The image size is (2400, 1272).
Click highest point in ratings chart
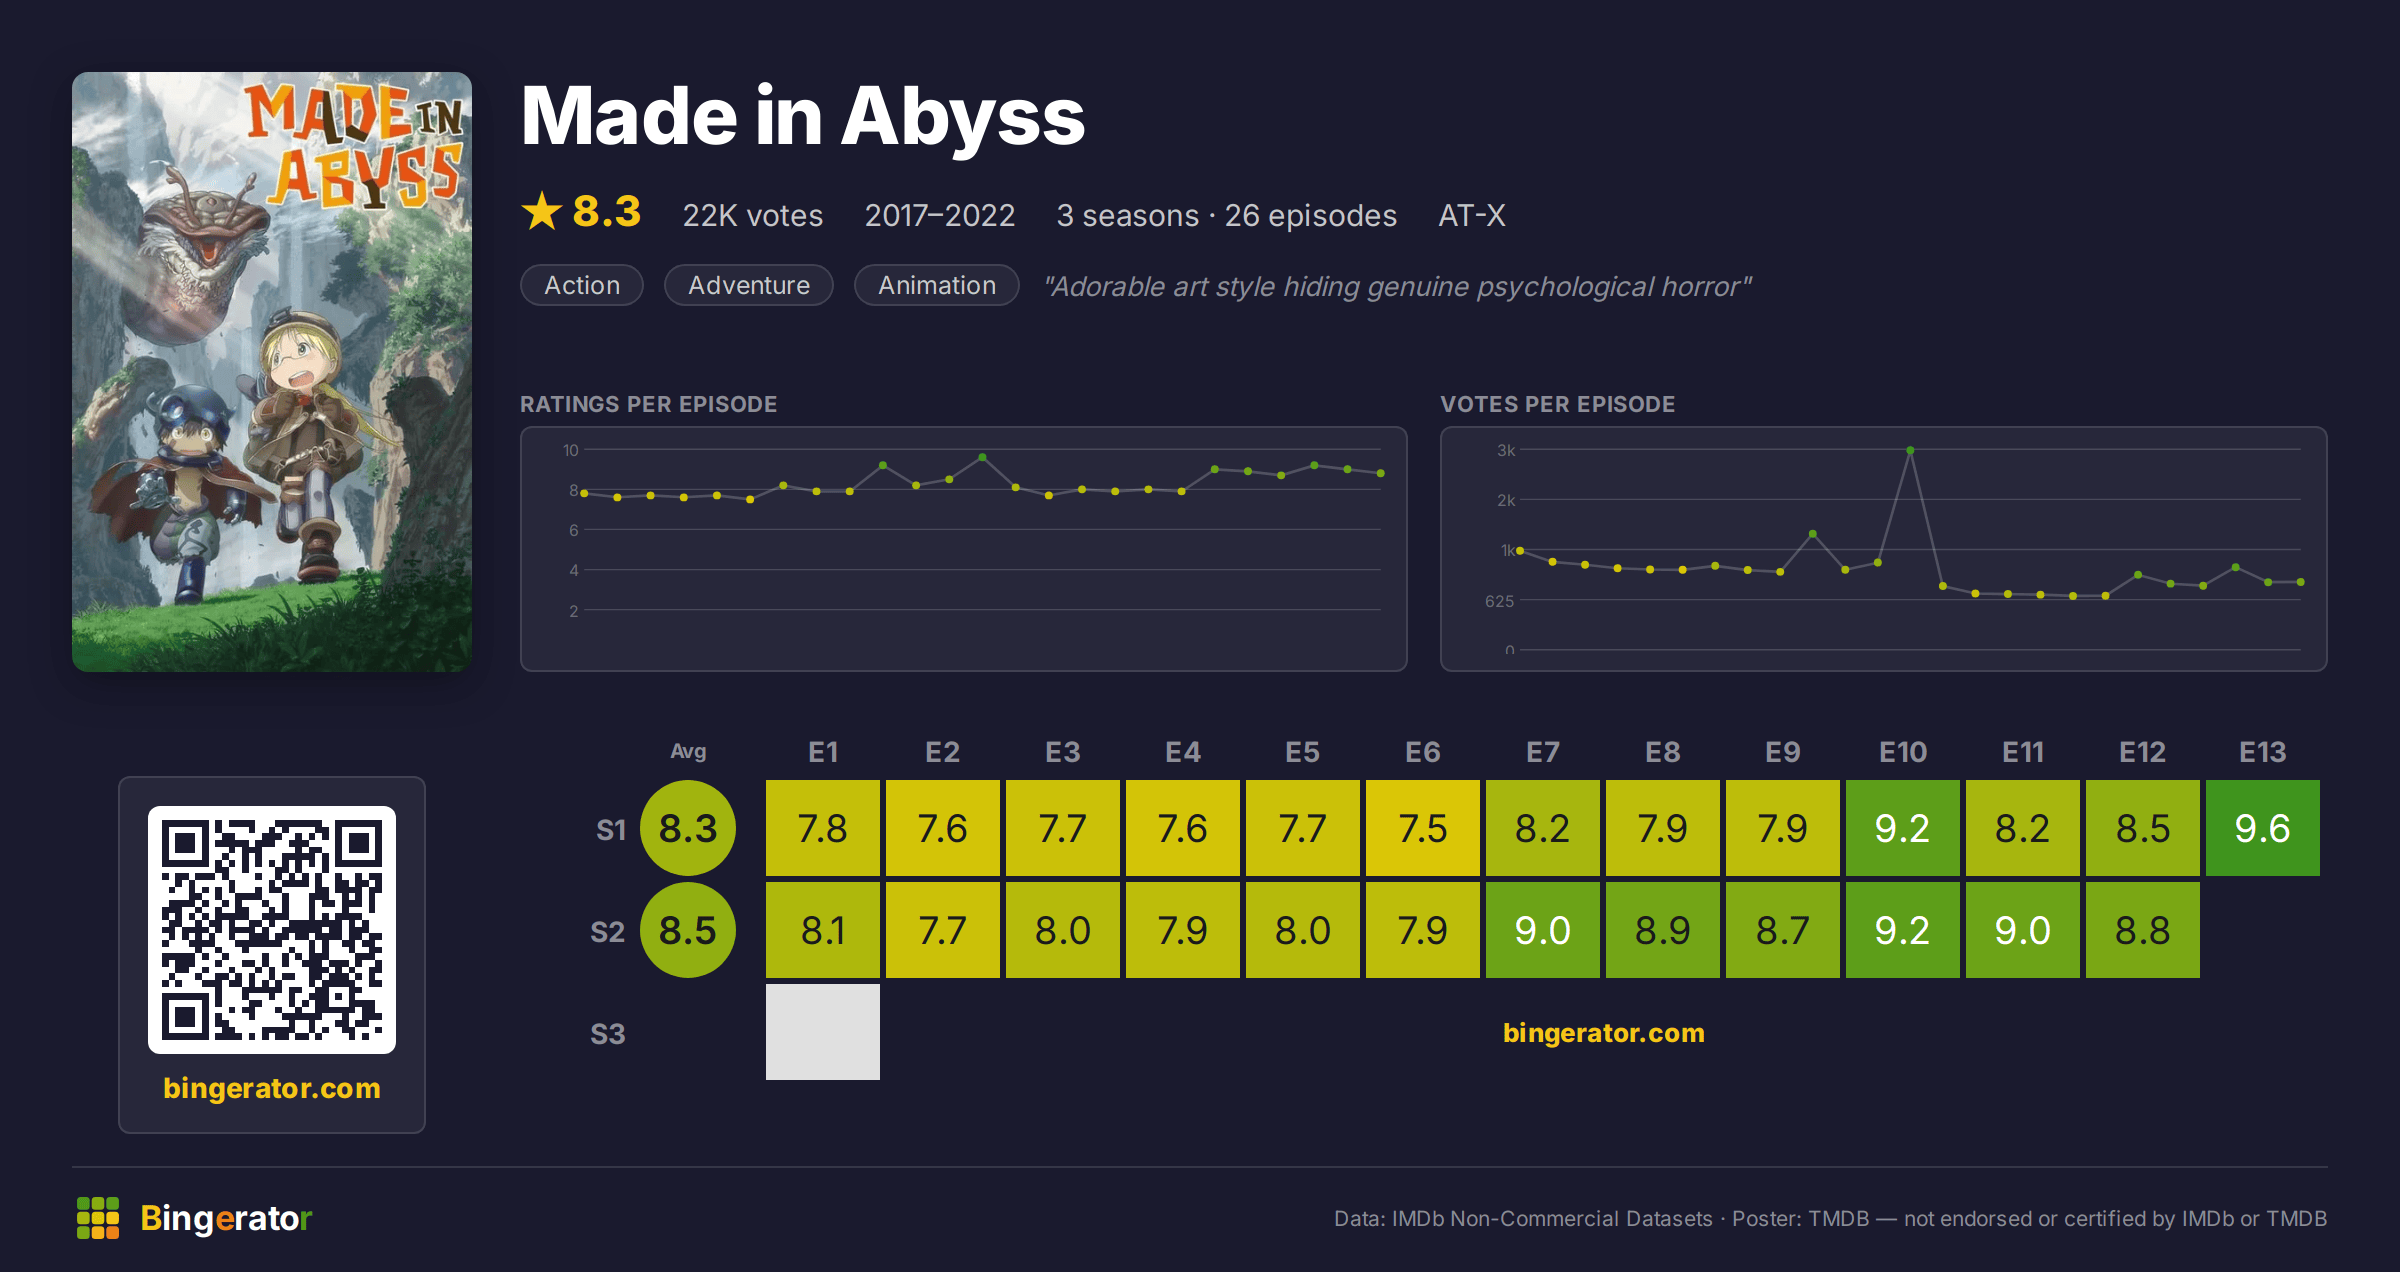pyautogui.click(x=982, y=457)
